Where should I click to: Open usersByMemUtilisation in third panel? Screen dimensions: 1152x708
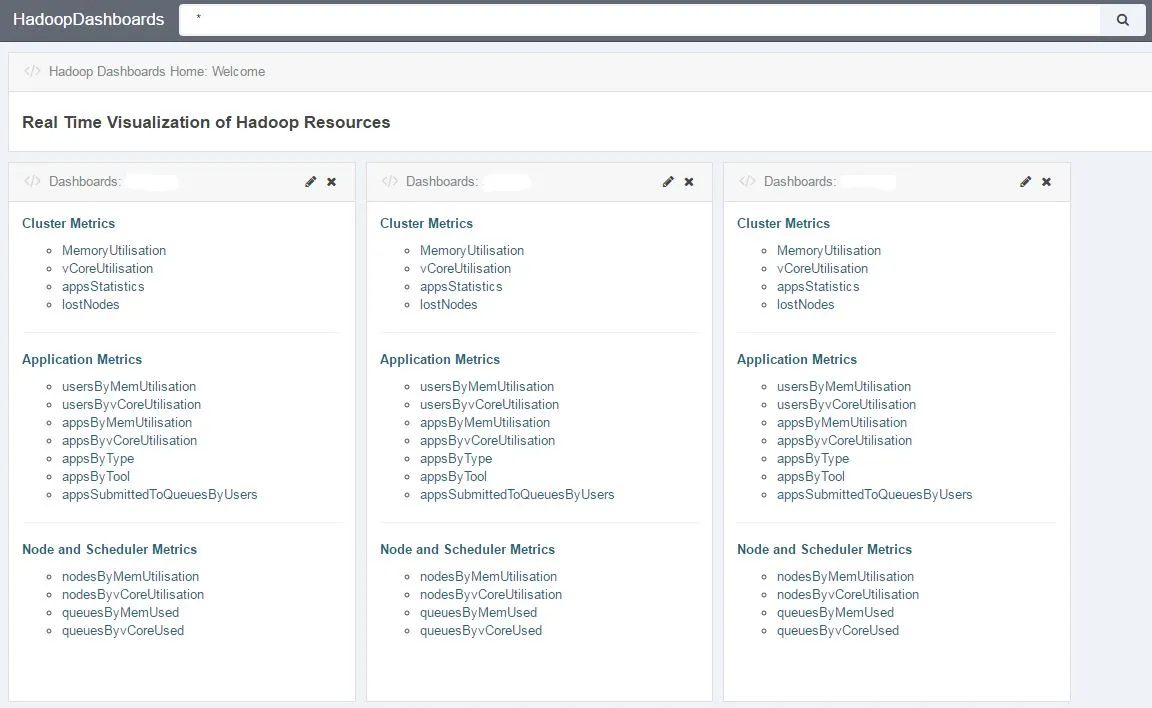(843, 386)
